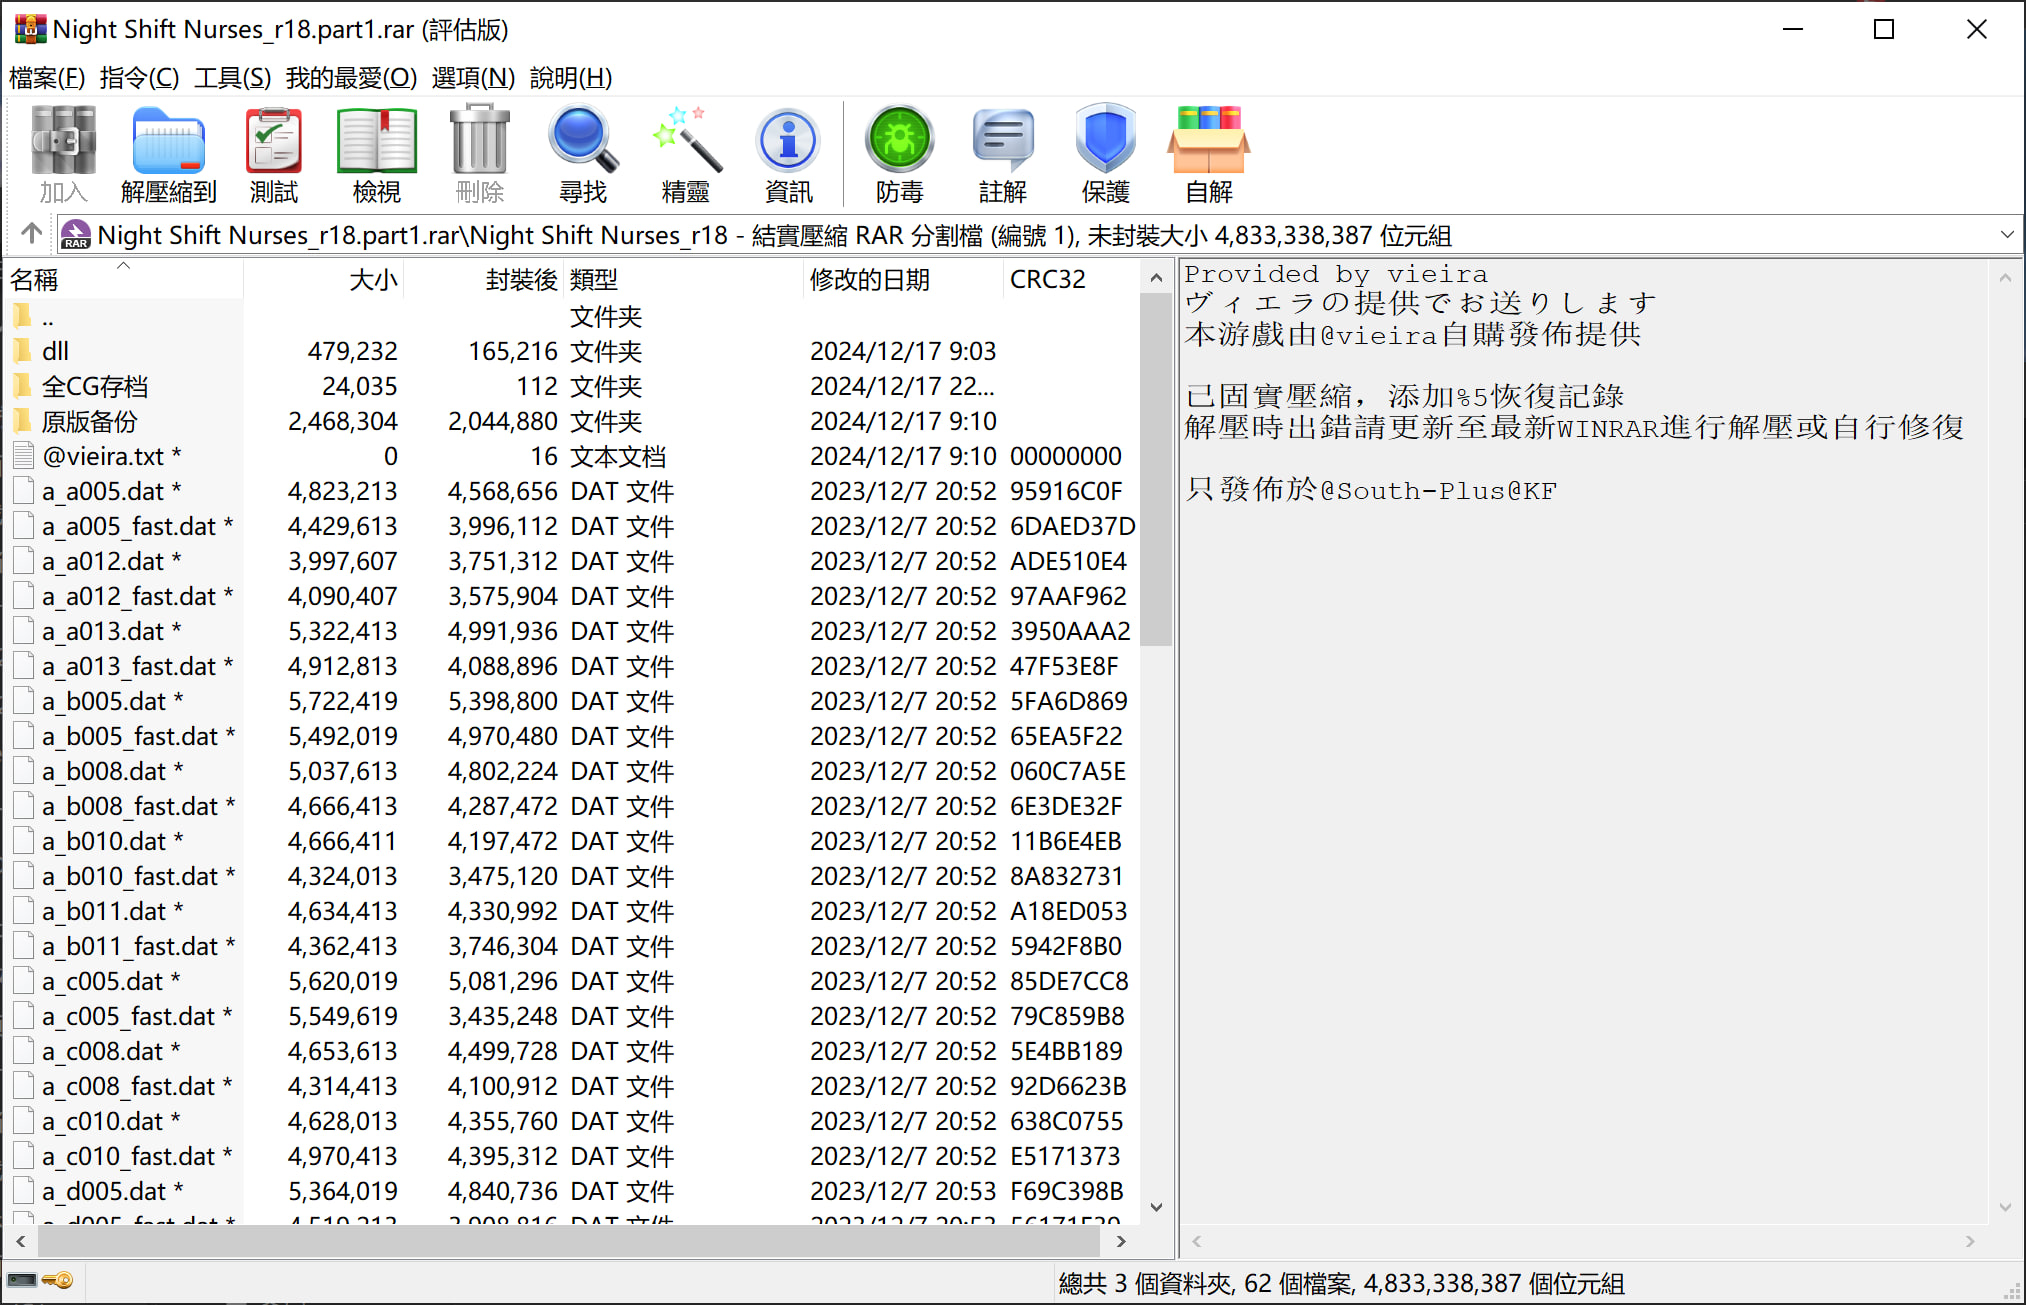
Task: Sort by 大小 column header
Action: (372, 279)
